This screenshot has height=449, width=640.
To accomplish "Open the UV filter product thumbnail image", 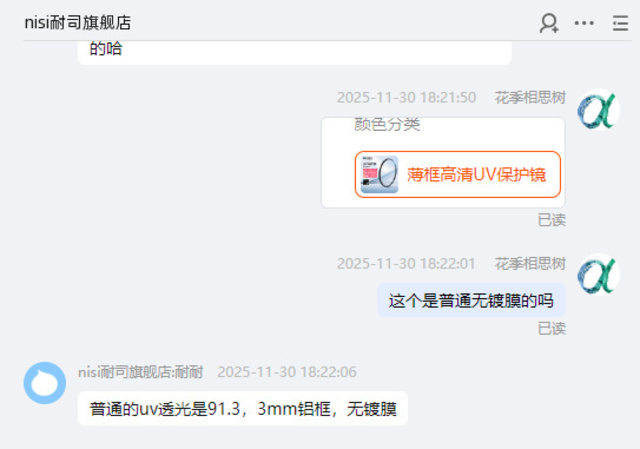I will [x=380, y=174].
